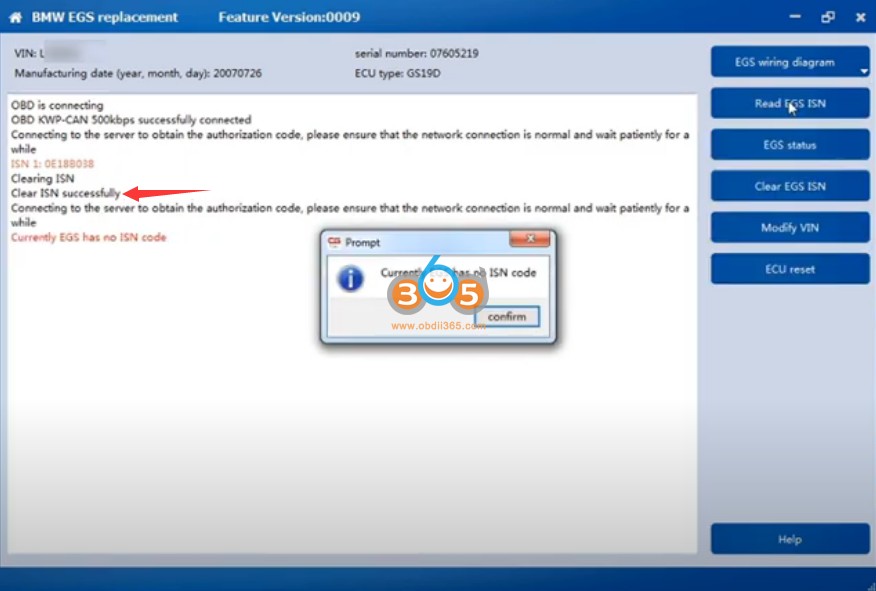Click Read EGS ISN button
876x591 pixels.
point(790,103)
